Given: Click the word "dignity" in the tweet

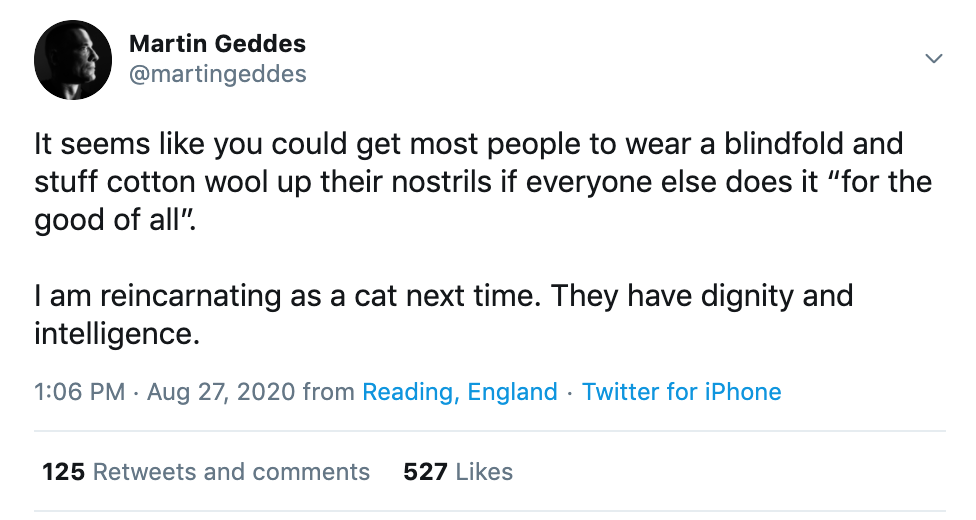Looking at the screenshot, I should (x=735, y=297).
